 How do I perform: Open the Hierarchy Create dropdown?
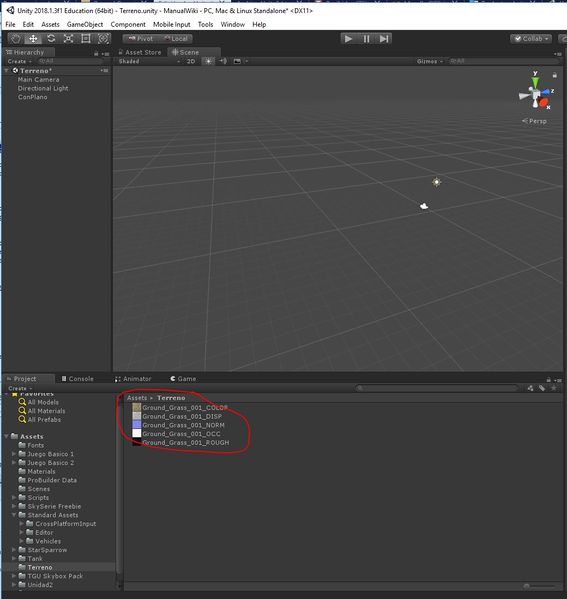[19, 61]
